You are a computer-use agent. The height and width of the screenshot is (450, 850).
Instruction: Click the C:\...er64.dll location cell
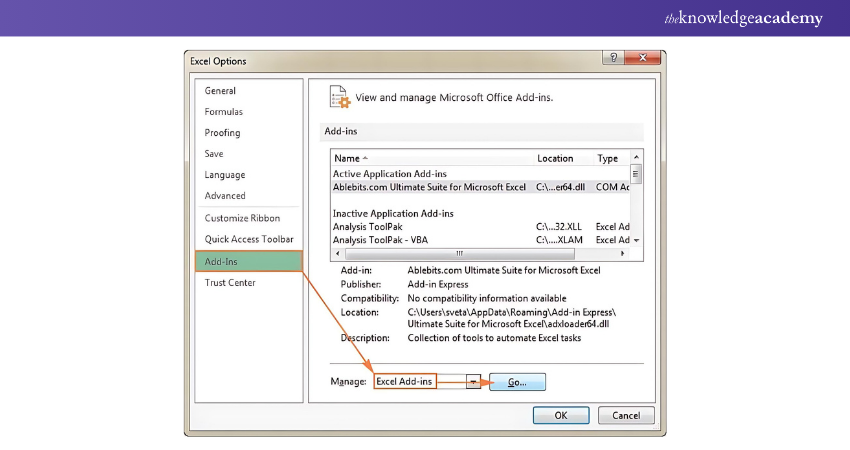pyautogui.click(x=561, y=187)
